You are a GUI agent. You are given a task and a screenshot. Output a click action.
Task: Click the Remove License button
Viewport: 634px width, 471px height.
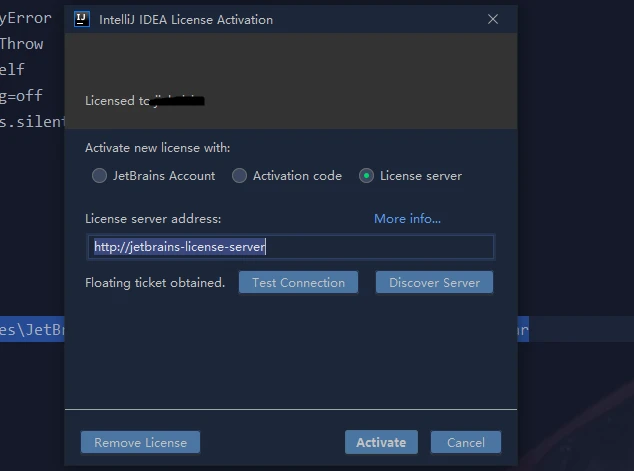coord(140,442)
